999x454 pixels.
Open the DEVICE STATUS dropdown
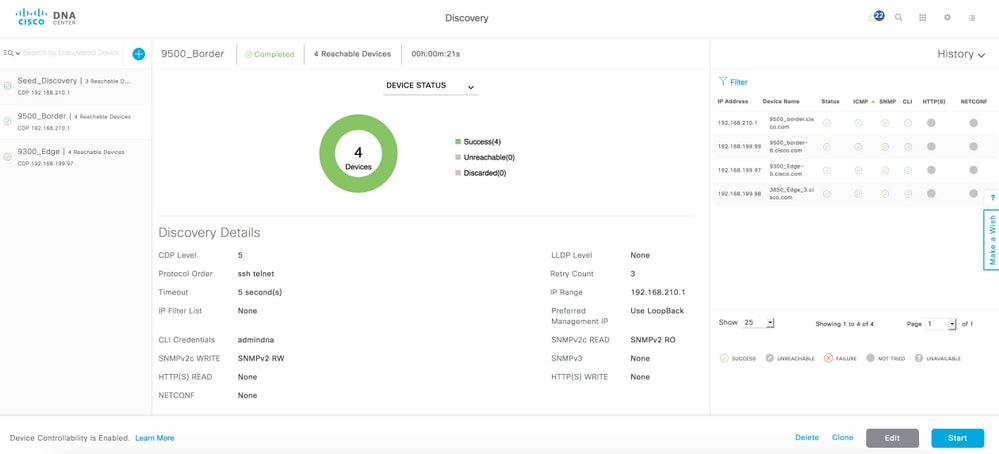pyautogui.click(x=431, y=86)
